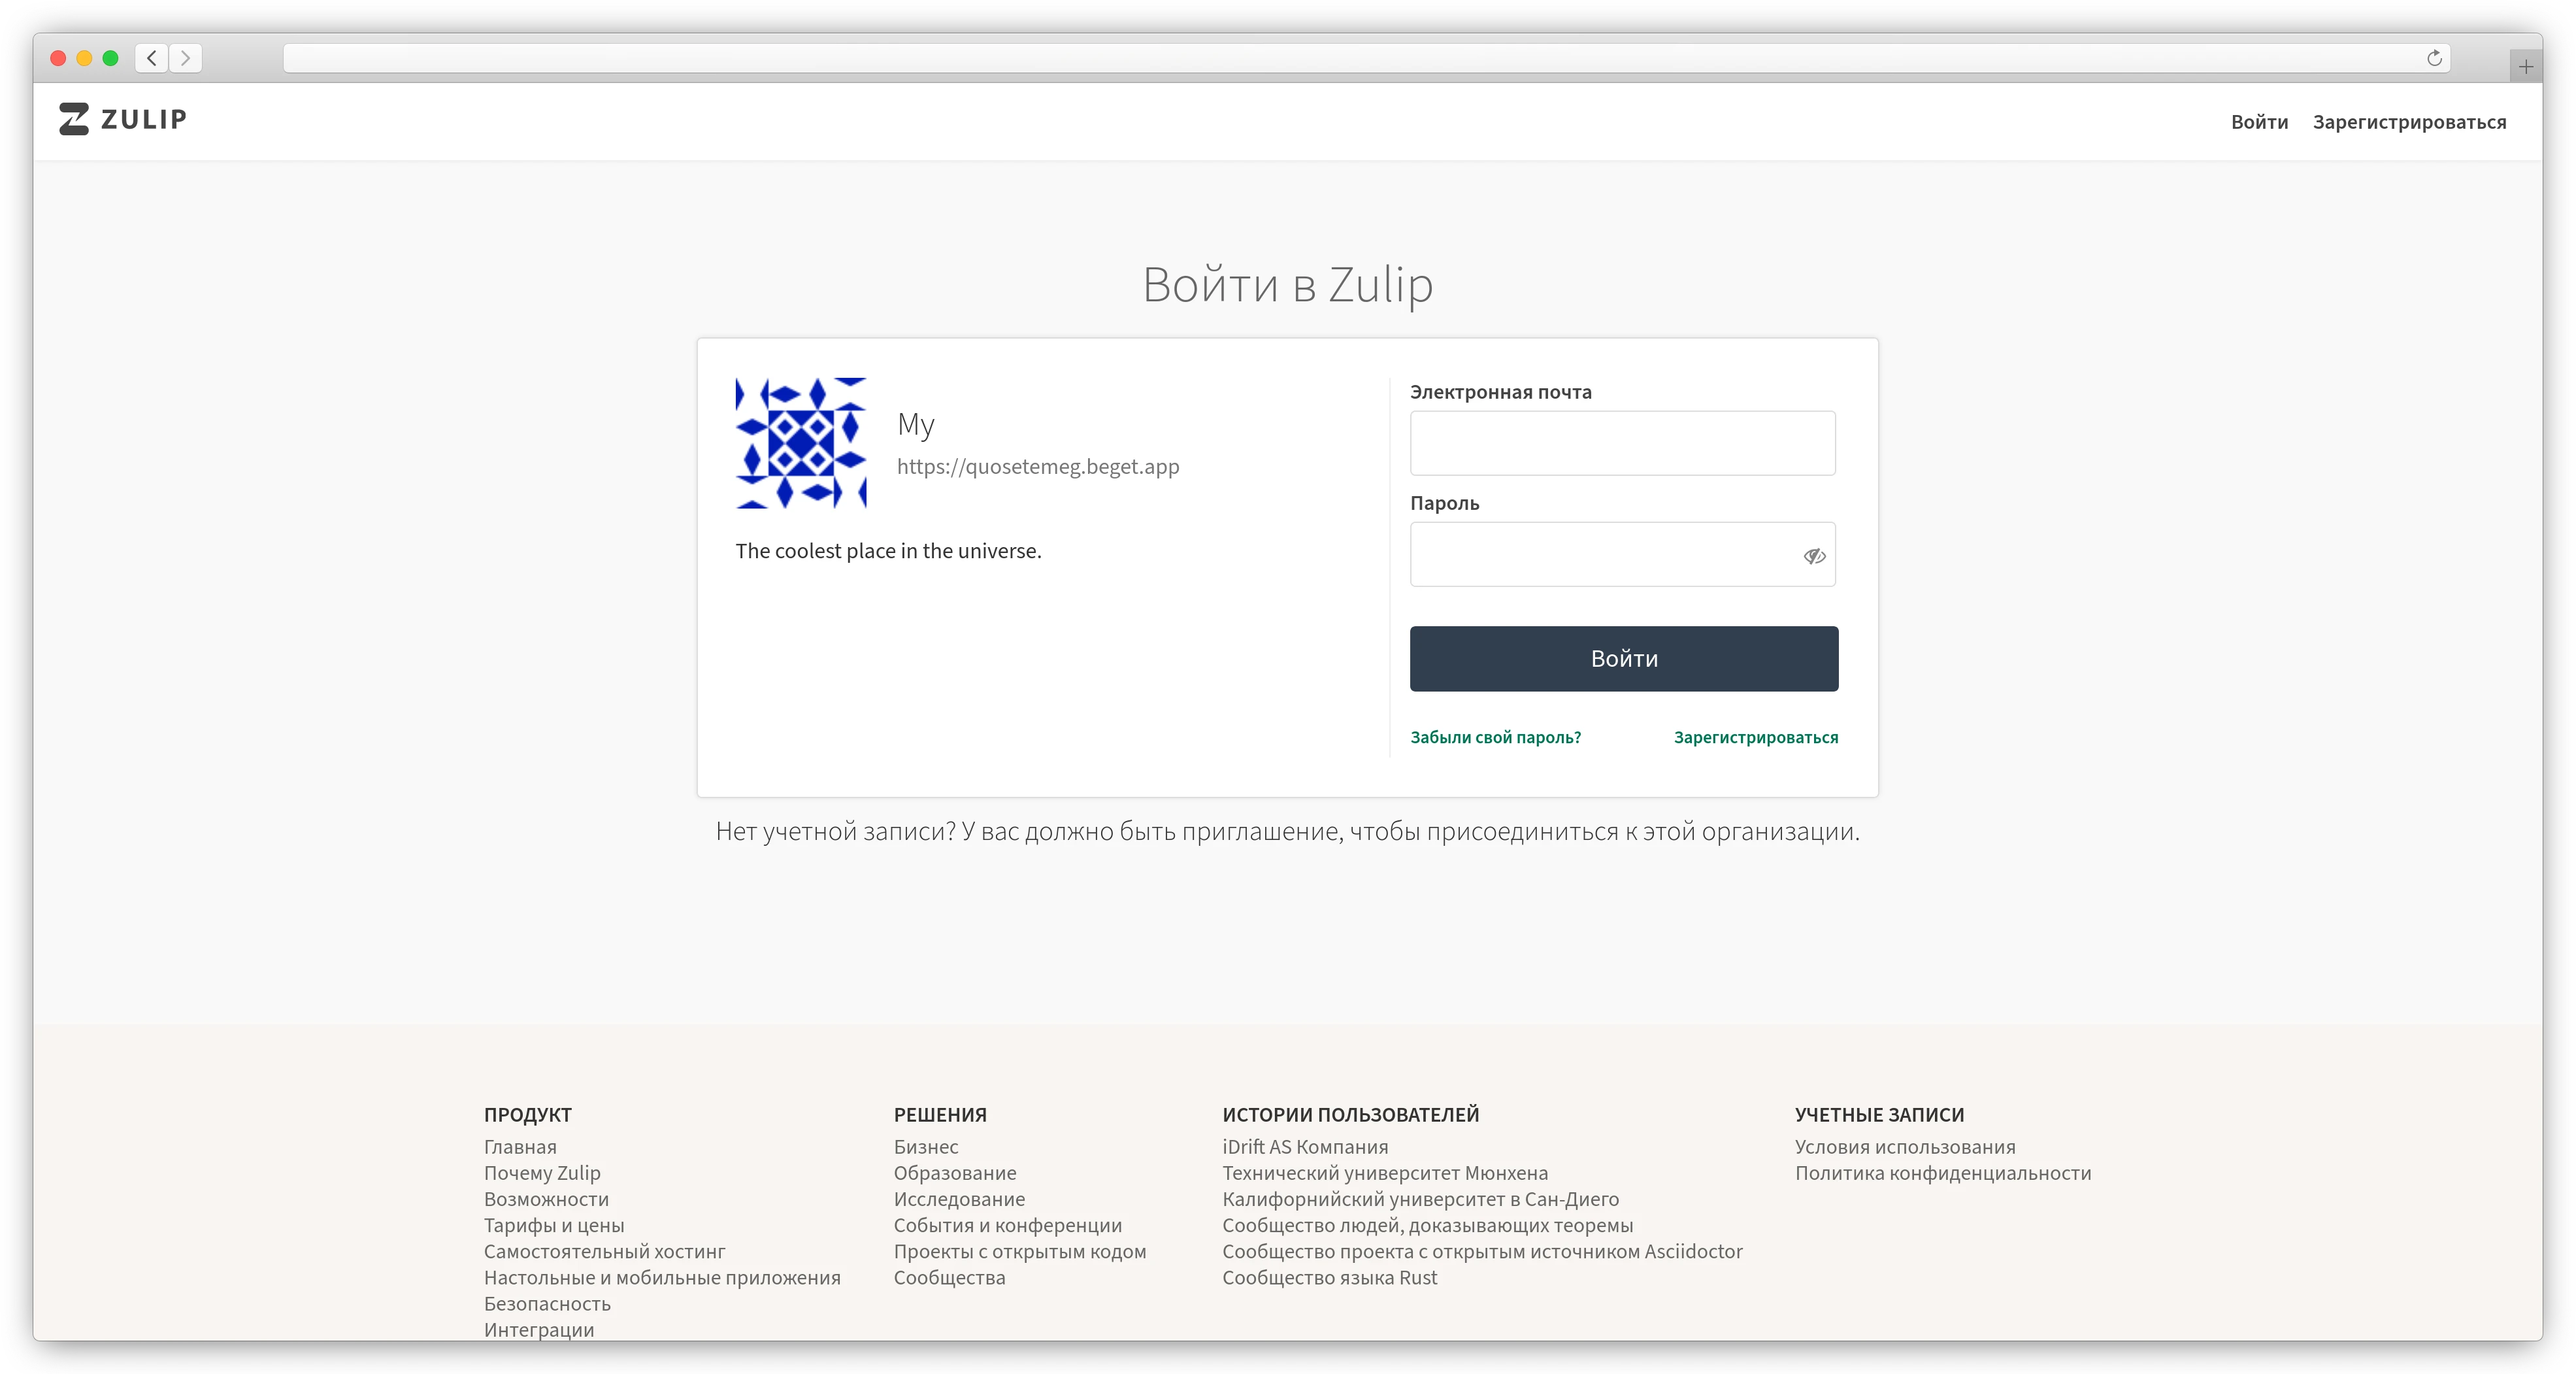
Task: Open Сообщество языка Rust story
Action: click(1330, 1277)
